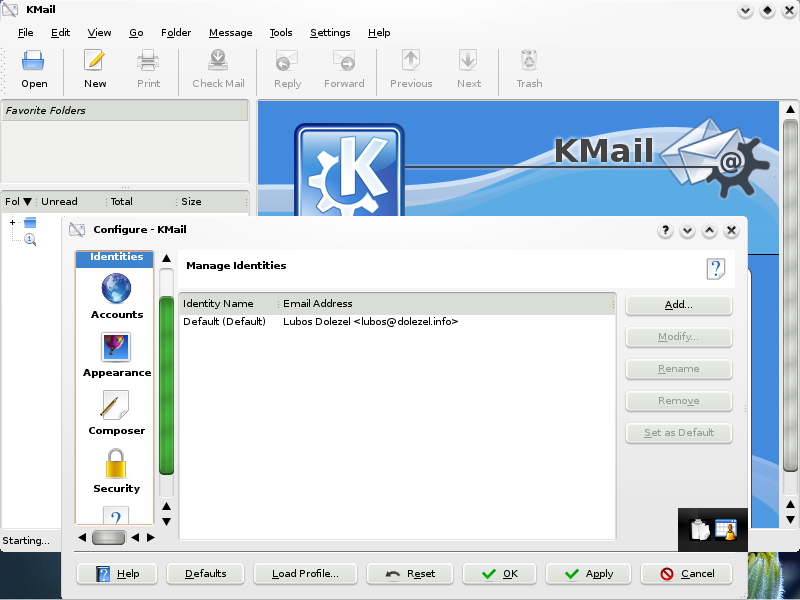Click the partially visible question icon below Security
The width and height of the screenshot is (800, 600).
pos(116,515)
